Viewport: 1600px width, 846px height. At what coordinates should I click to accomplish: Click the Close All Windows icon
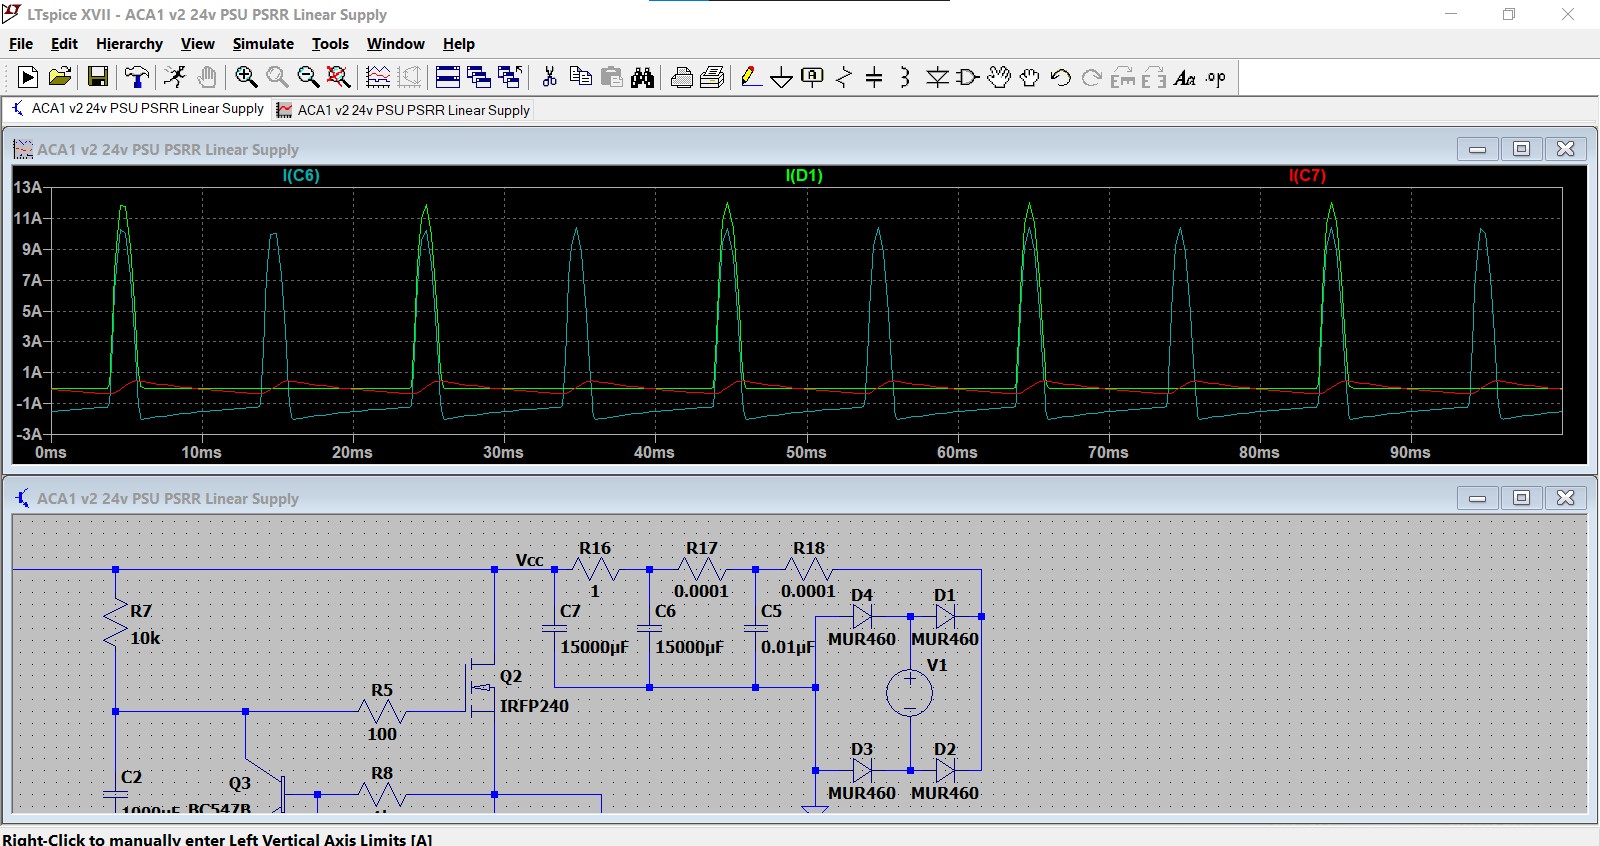click(x=510, y=77)
